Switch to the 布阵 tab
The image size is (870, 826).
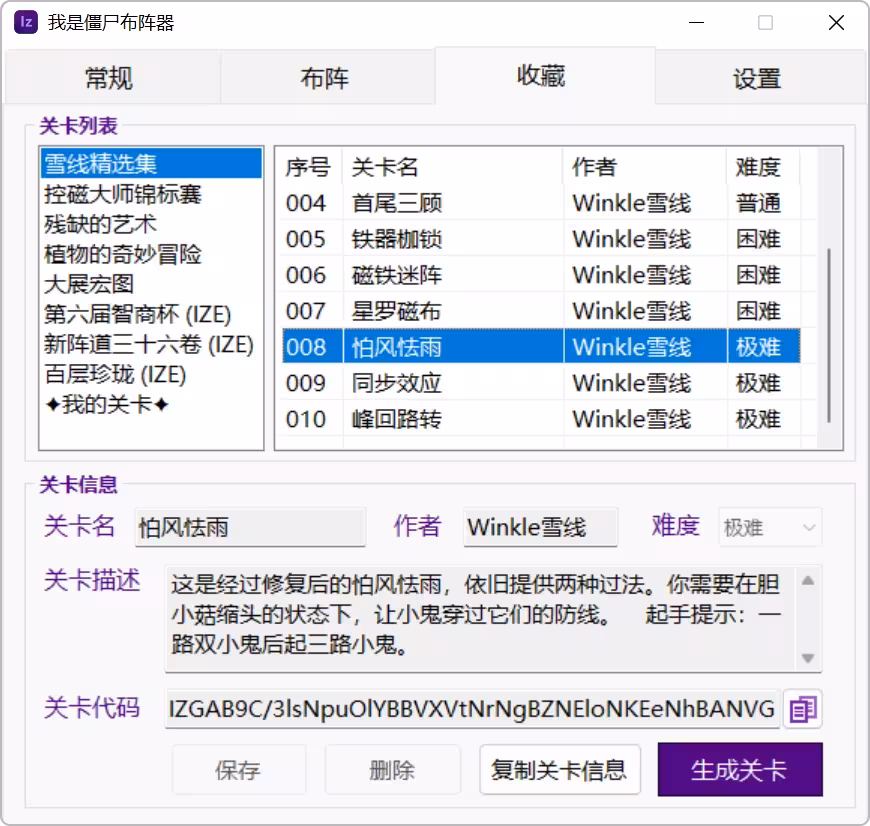(325, 78)
